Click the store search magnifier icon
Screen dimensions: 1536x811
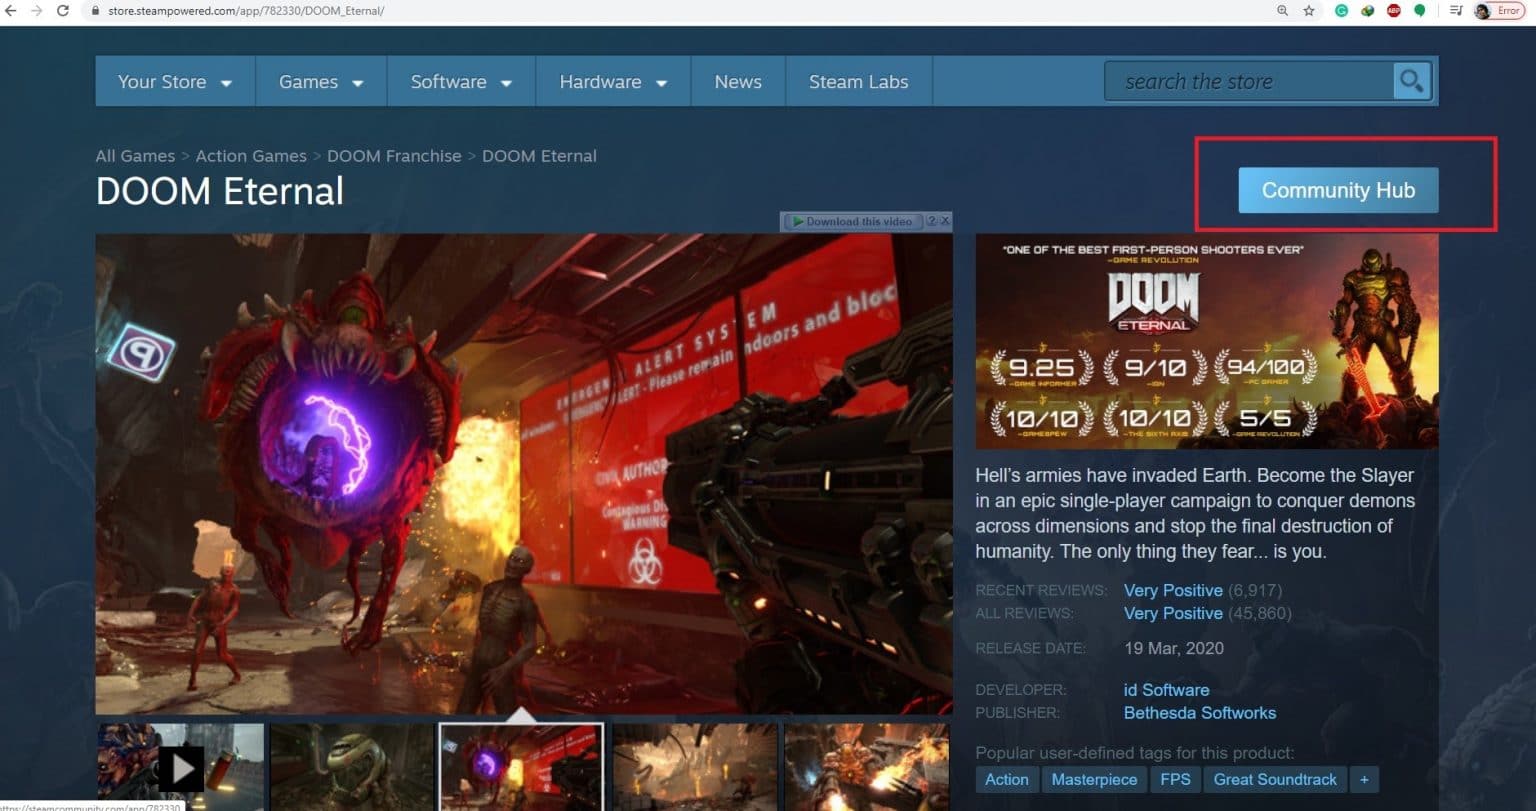tap(1410, 81)
